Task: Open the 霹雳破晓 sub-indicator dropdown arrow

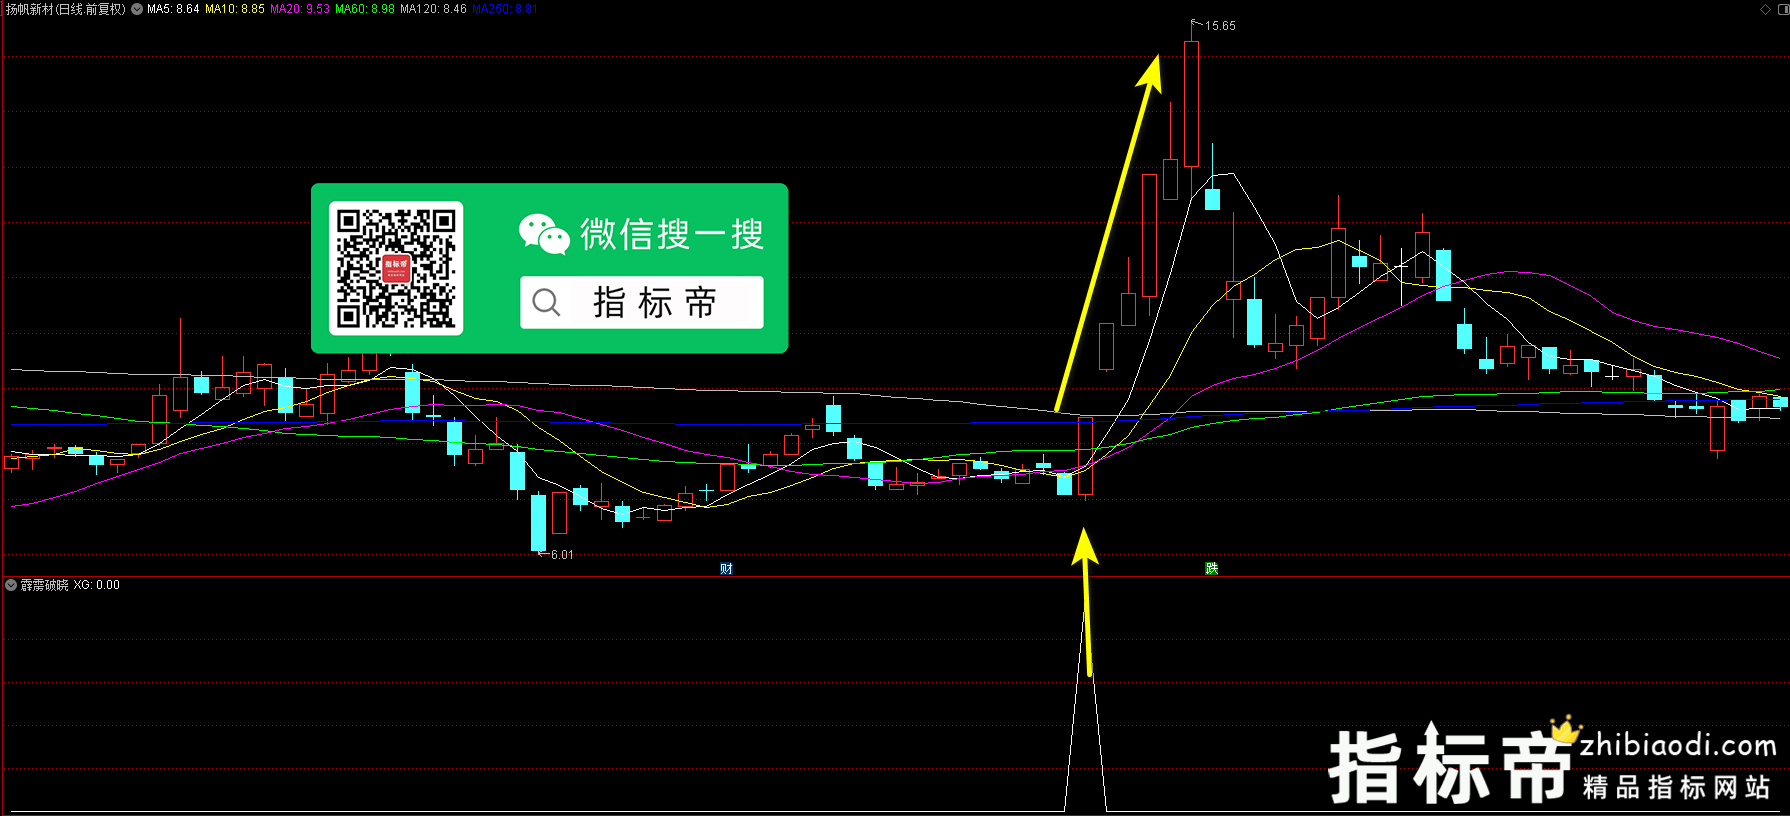Action: pos(11,585)
